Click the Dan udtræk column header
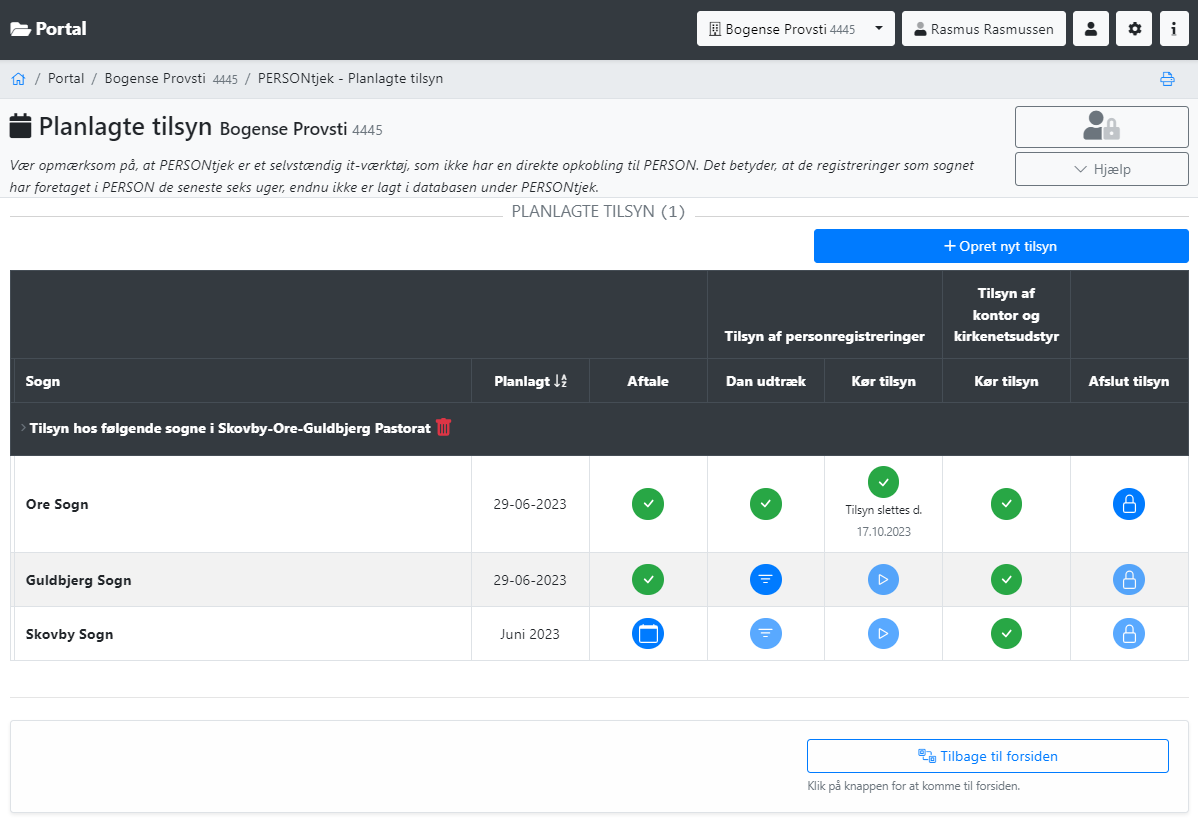This screenshot has height=828, width=1198. 766,381
